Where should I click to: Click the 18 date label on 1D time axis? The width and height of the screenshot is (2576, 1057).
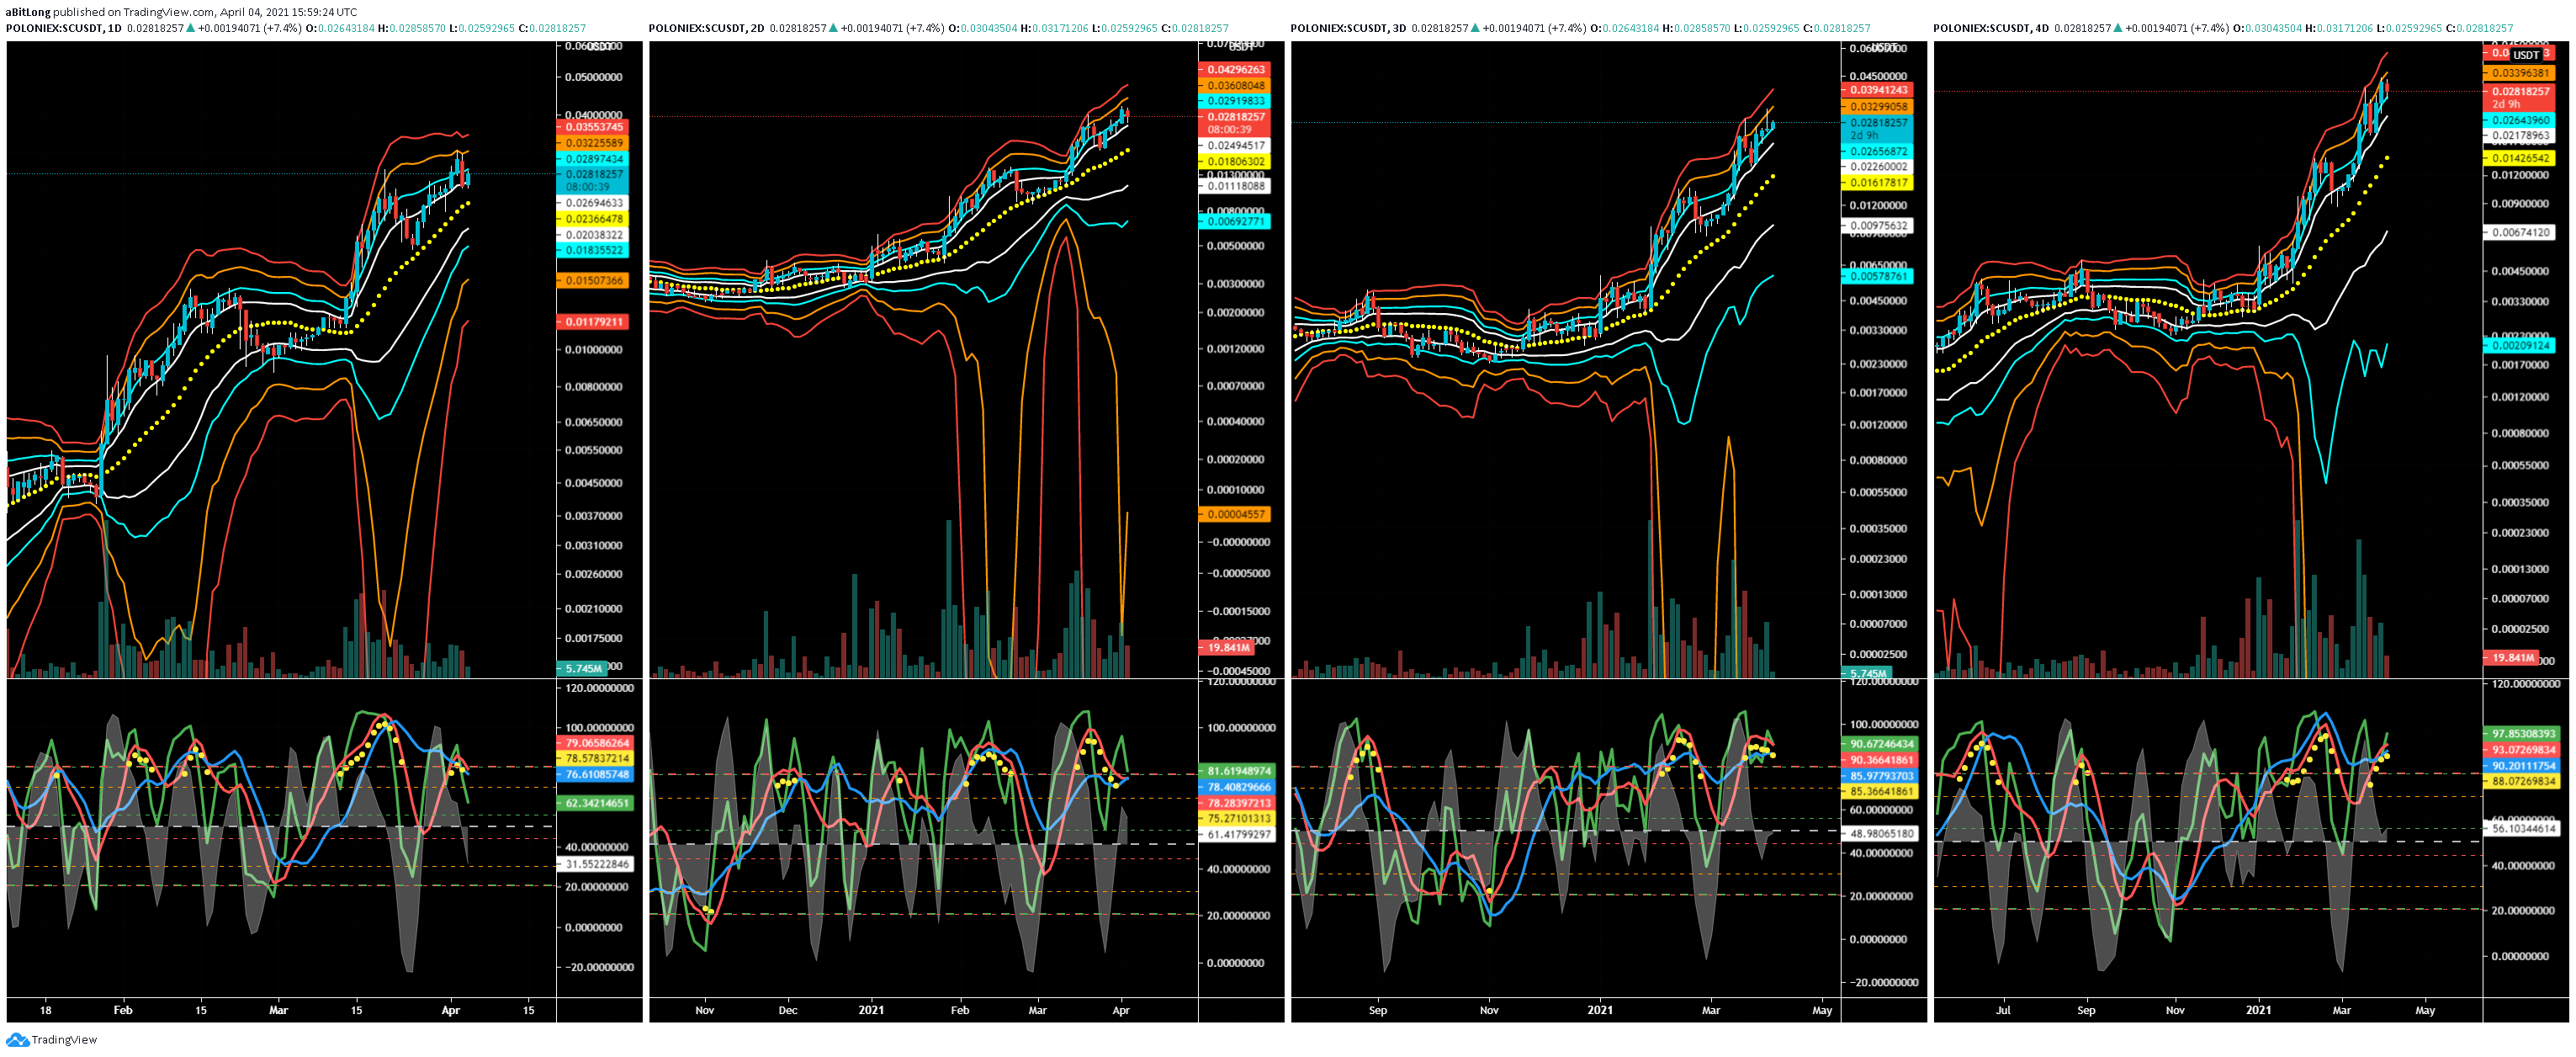(x=45, y=1010)
